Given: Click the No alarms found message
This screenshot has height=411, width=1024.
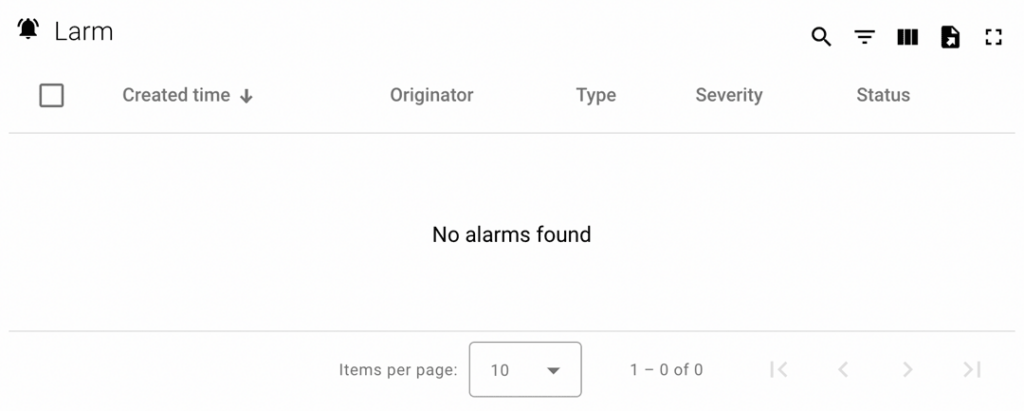Looking at the screenshot, I should coord(511,235).
